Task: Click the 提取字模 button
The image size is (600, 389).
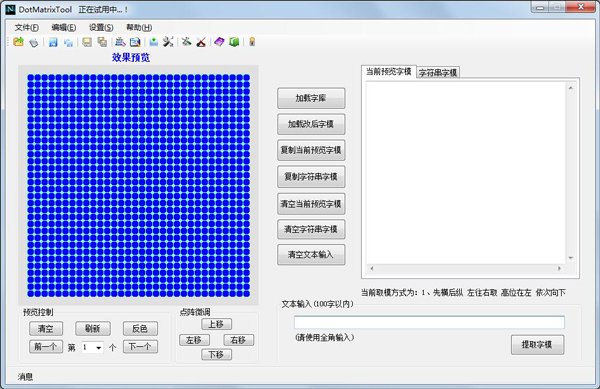Action: 537,345
